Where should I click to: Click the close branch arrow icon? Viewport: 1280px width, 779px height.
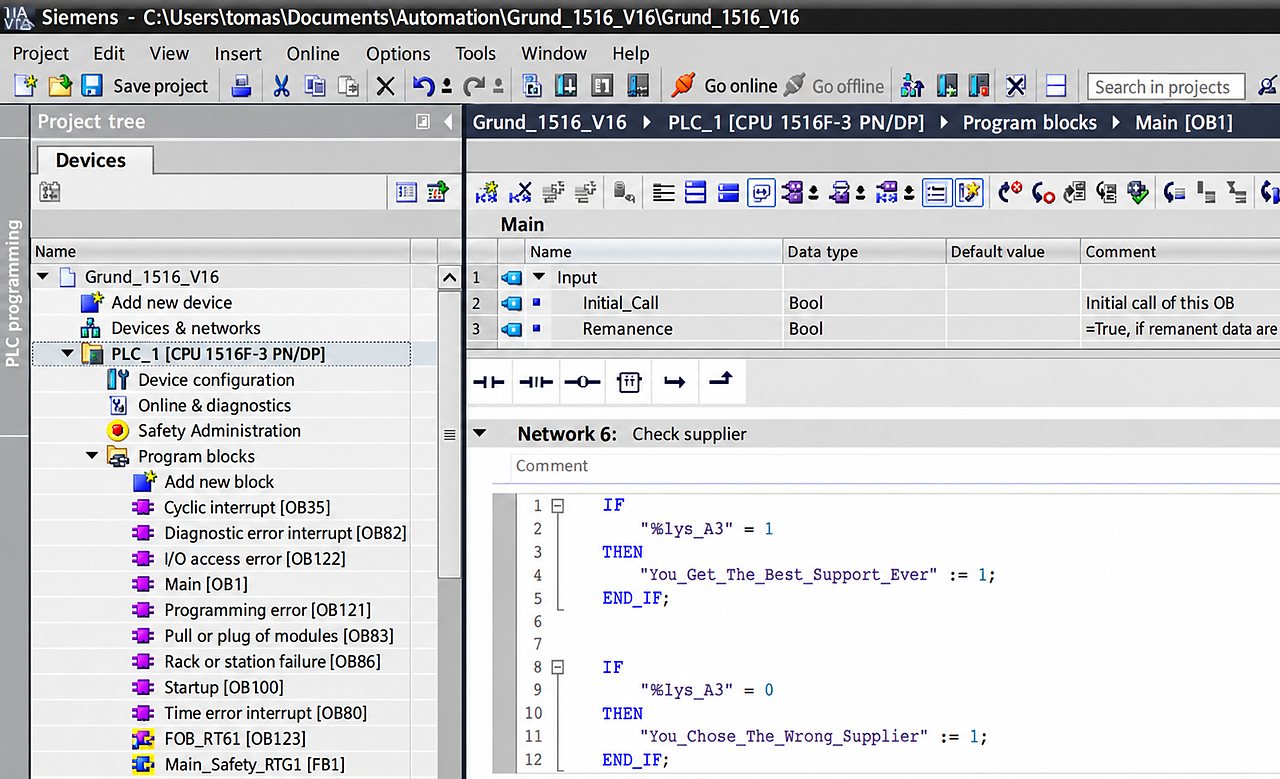721,382
